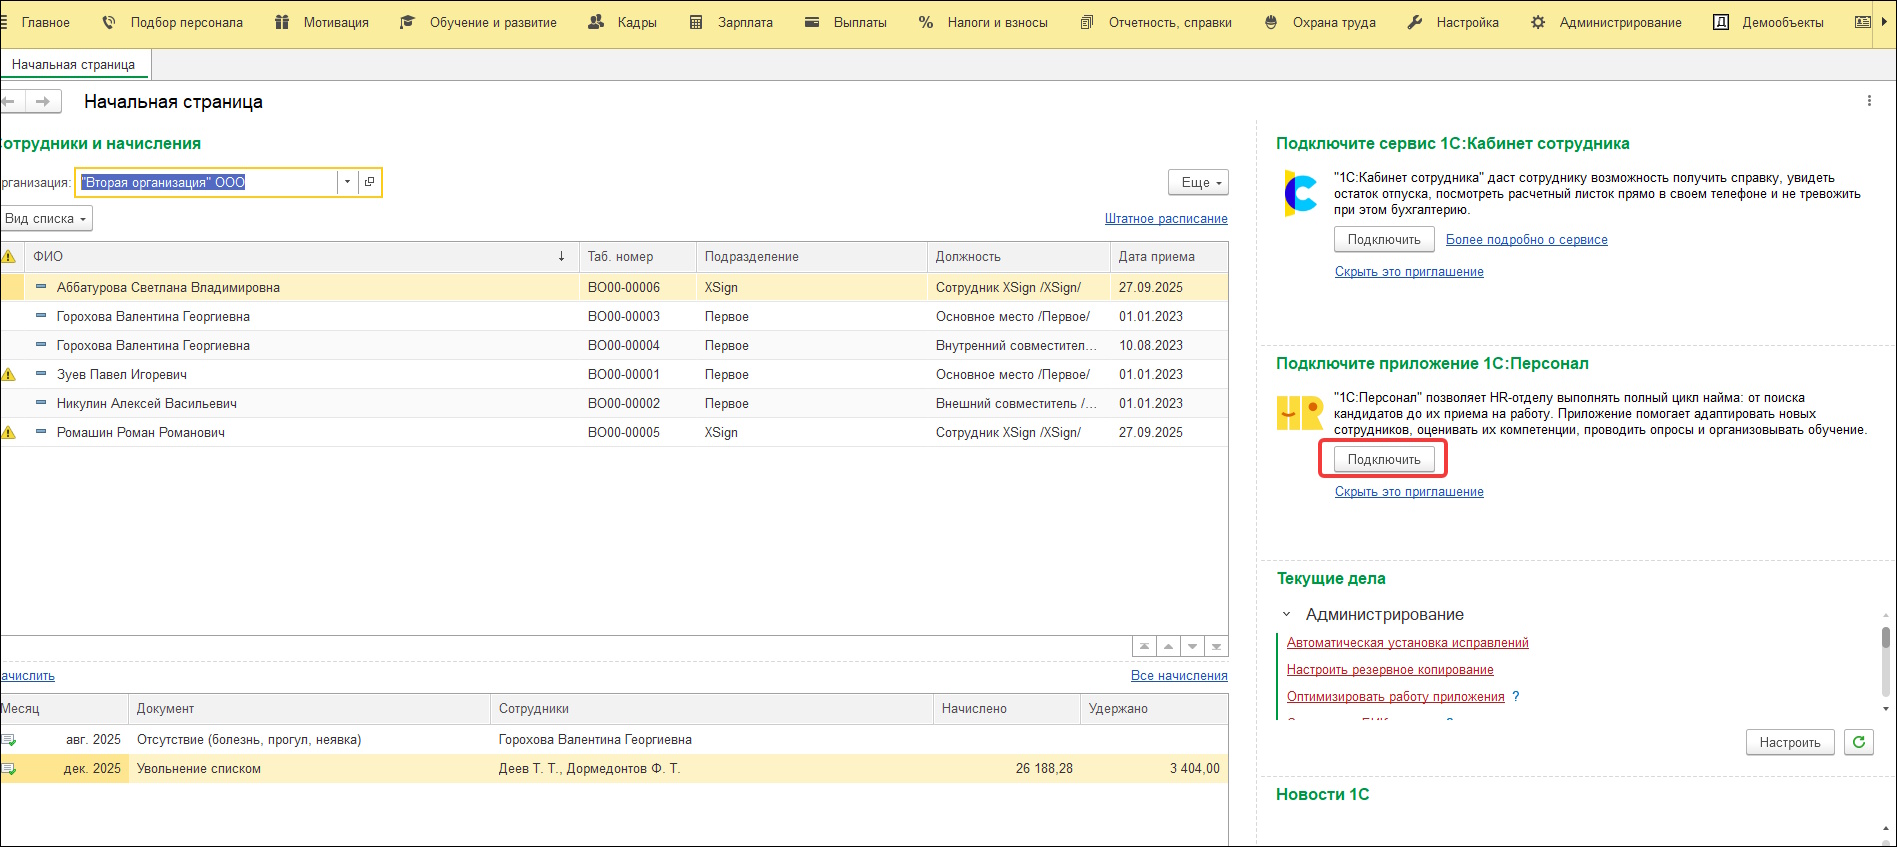Collapse the Администрирование group
This screenshot has width=1897, height=847.
point(1287,615)
